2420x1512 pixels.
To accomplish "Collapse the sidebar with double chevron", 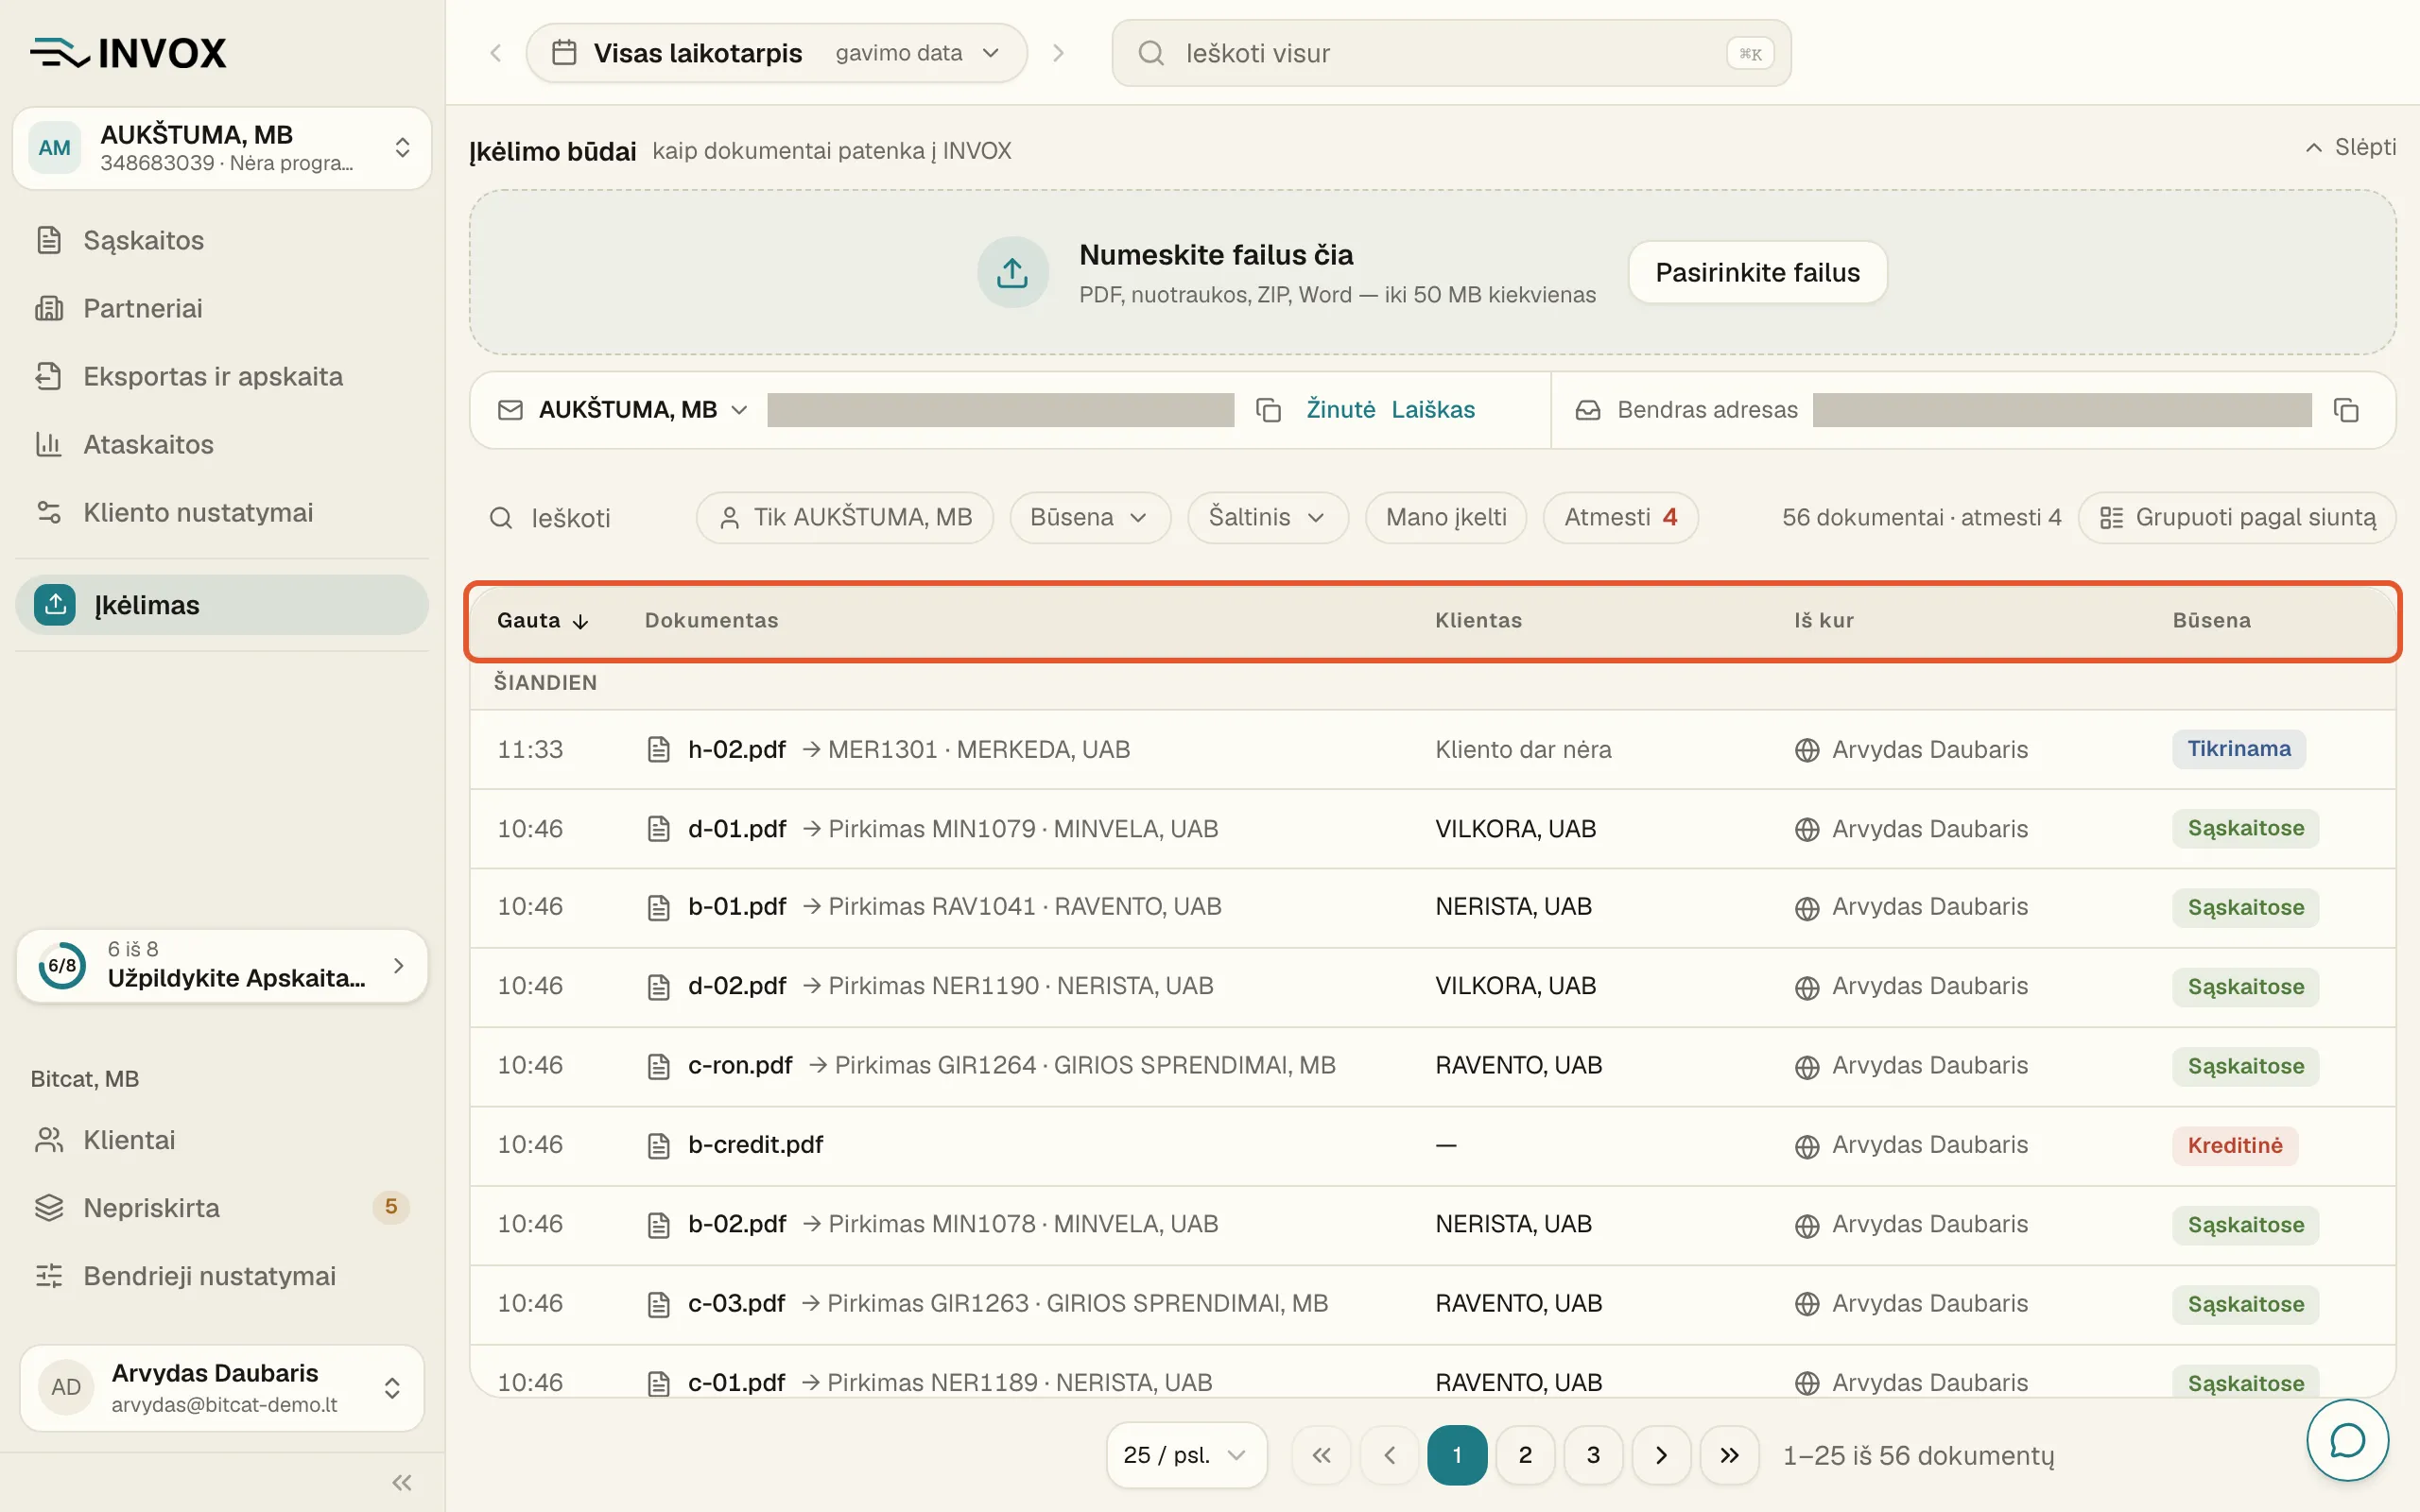I will (x=402, y=1482).
